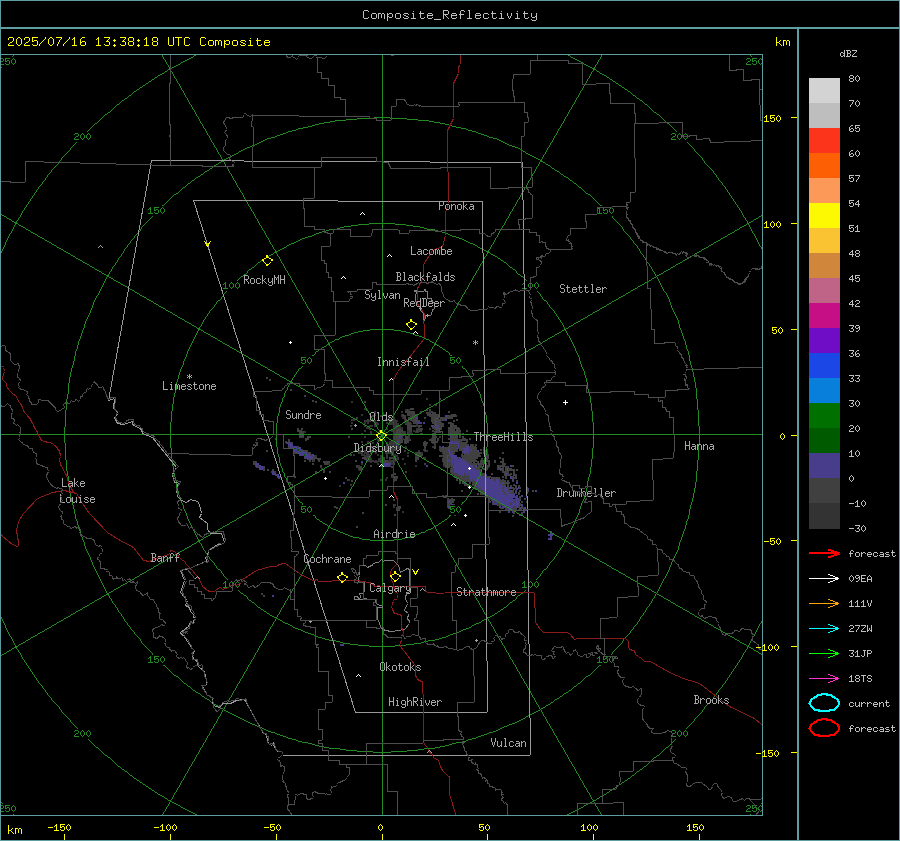Click the Stettler town label

tap(583, 289)
